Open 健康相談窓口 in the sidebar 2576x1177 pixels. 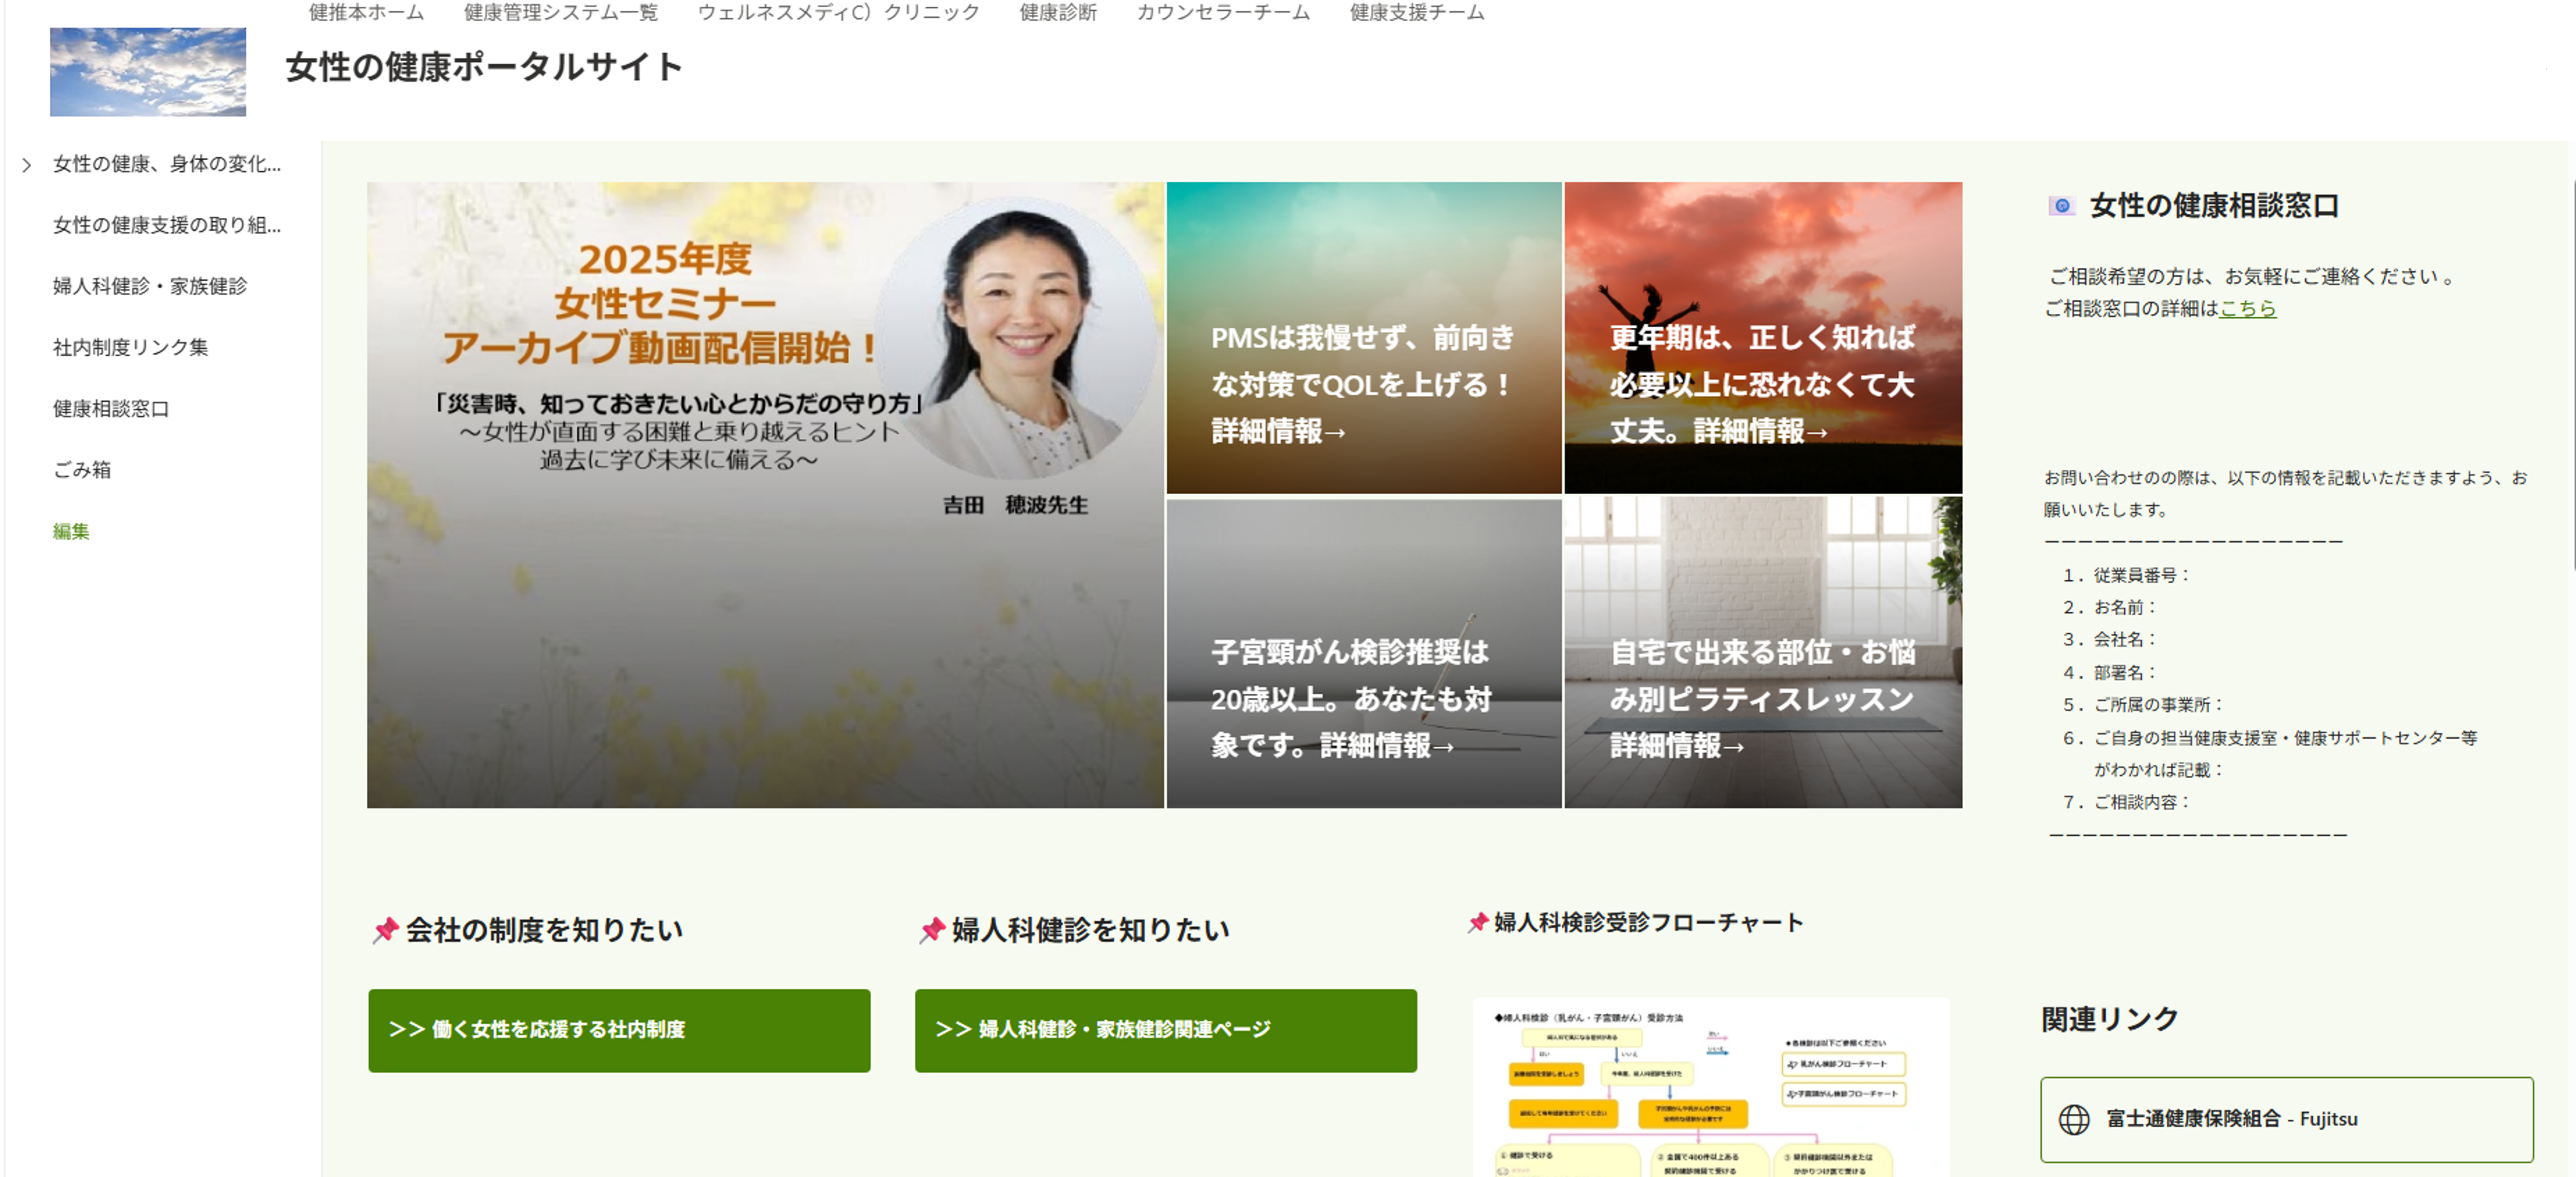point(111,408)
